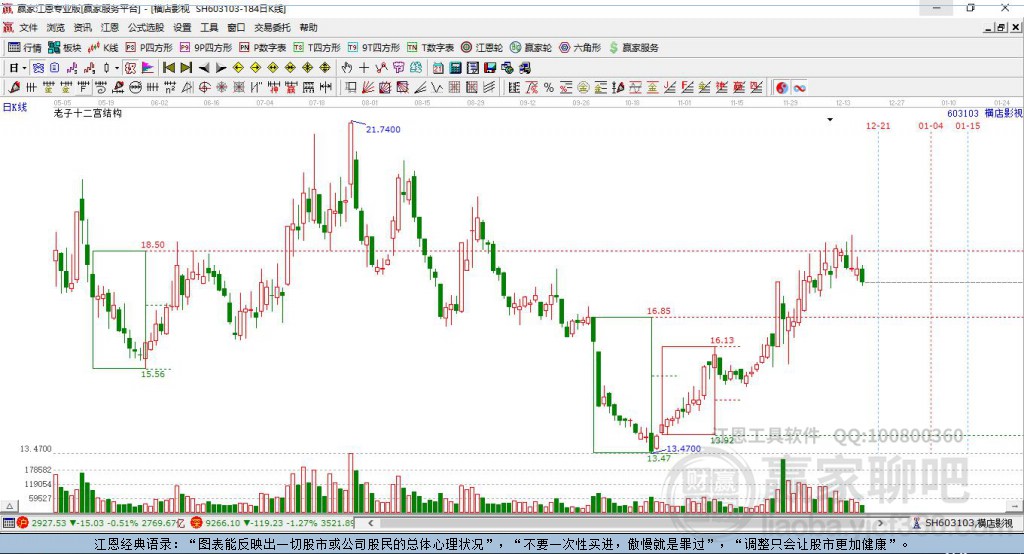This screenshot has width=1024, height=554.
Task: Jump to first bar with skip-to-start arrow
Action: click(x=168, y=67)
